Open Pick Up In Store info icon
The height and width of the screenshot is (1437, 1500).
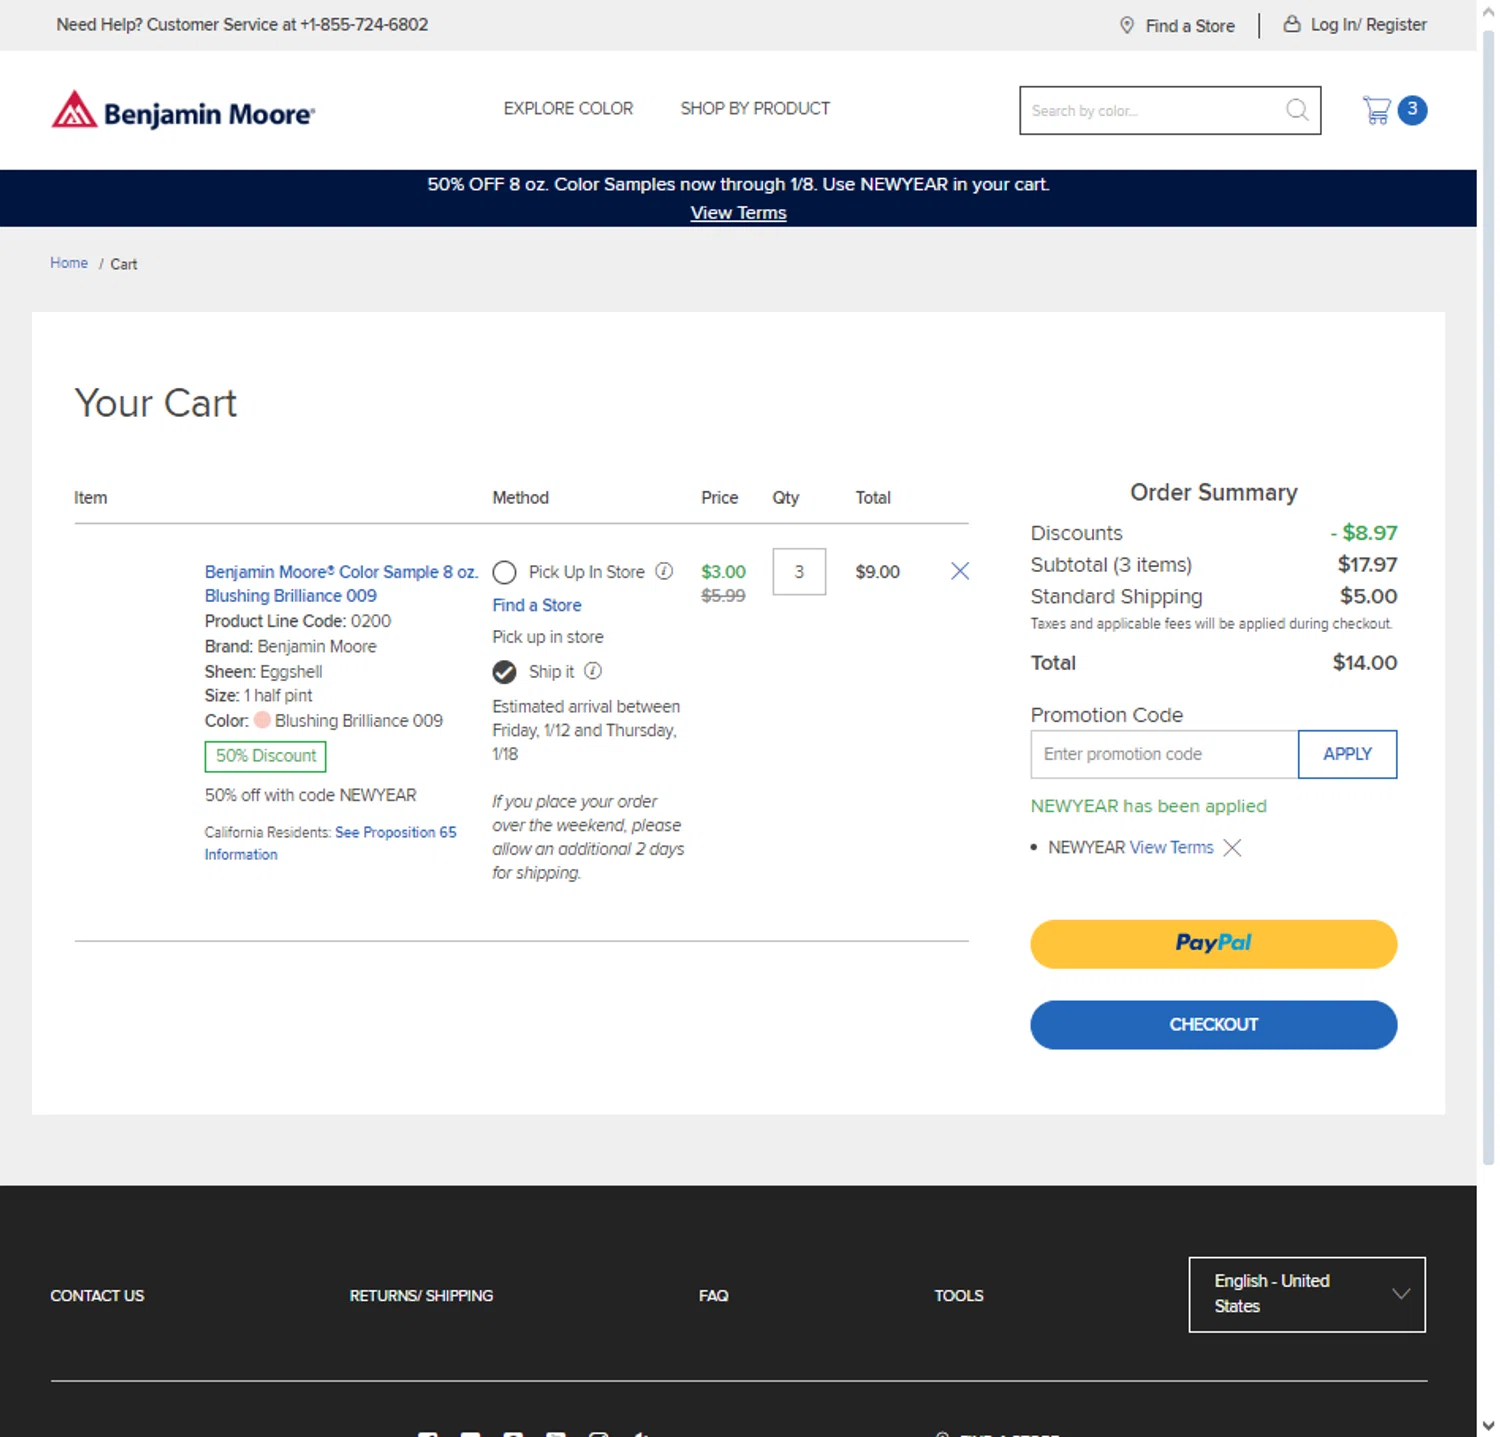(x=664, y=571)
